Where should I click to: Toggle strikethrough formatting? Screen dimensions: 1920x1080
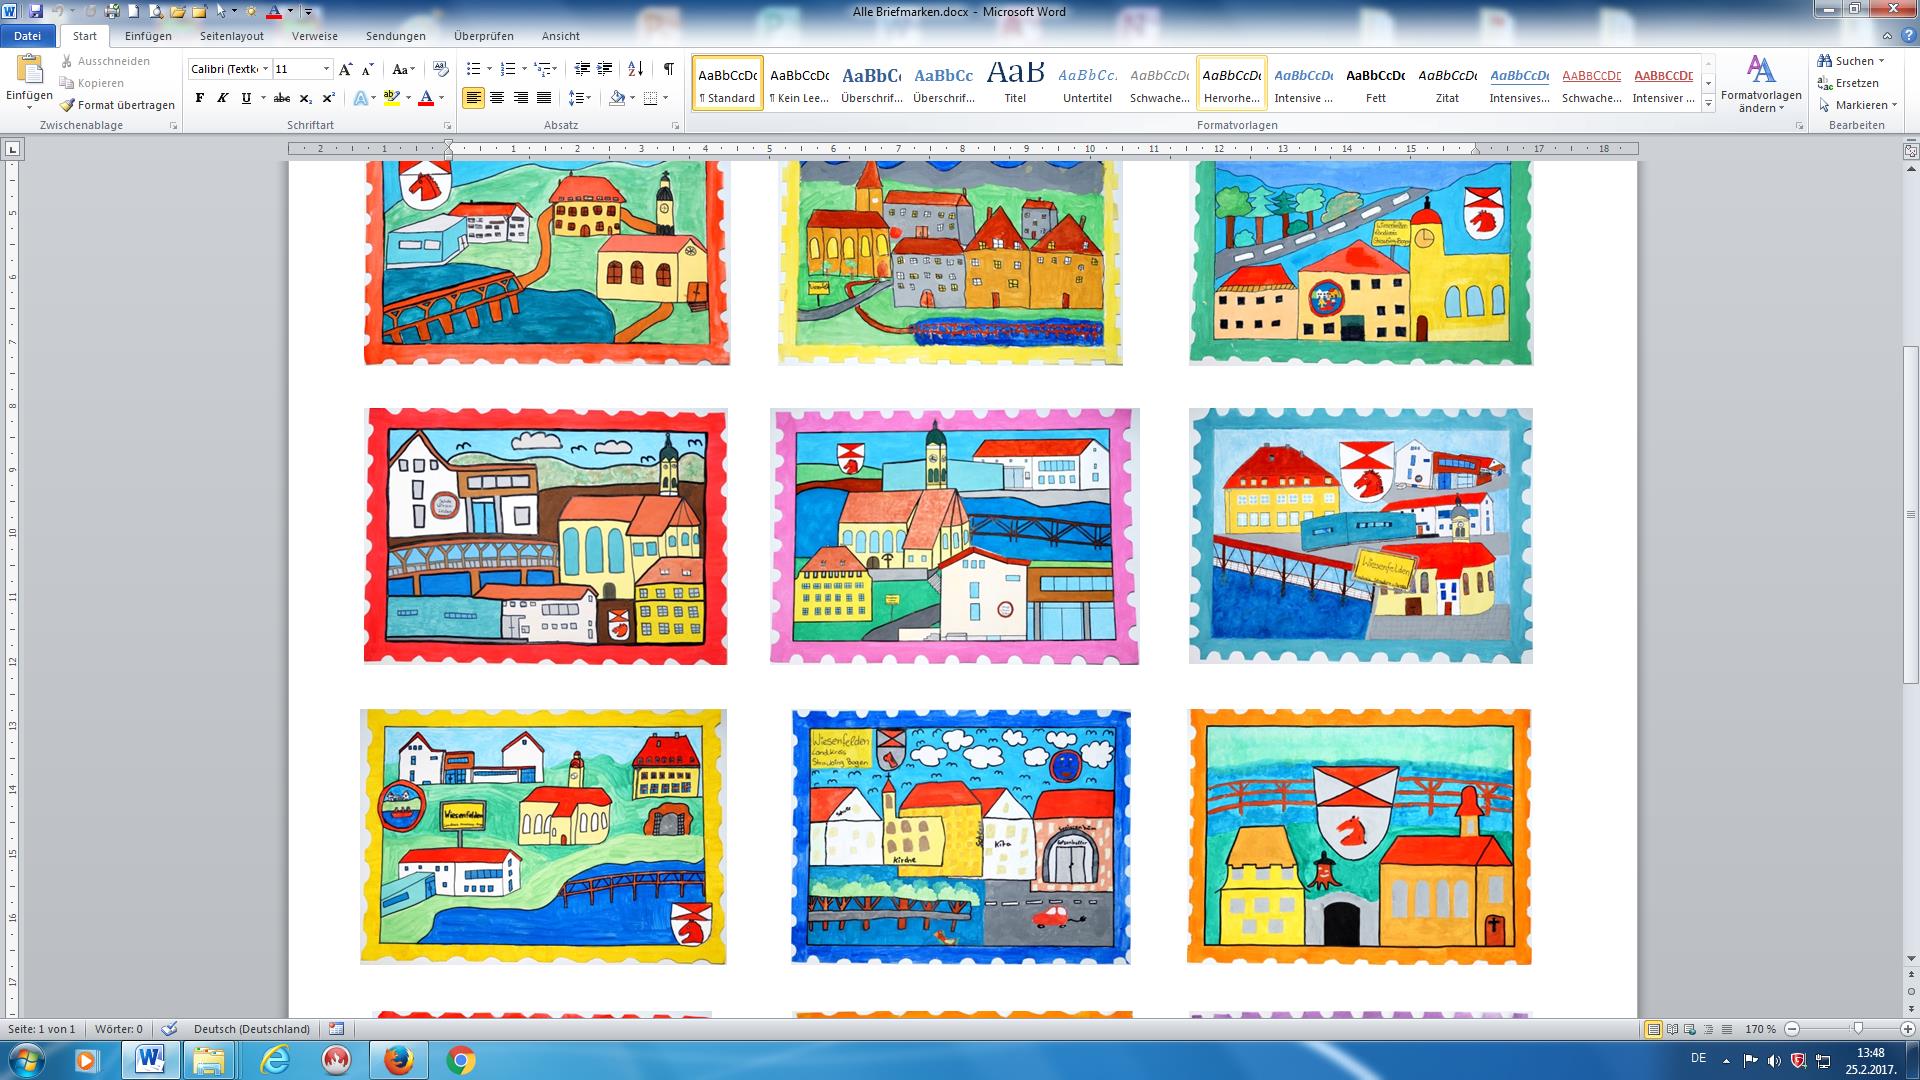tap(282, 98)
